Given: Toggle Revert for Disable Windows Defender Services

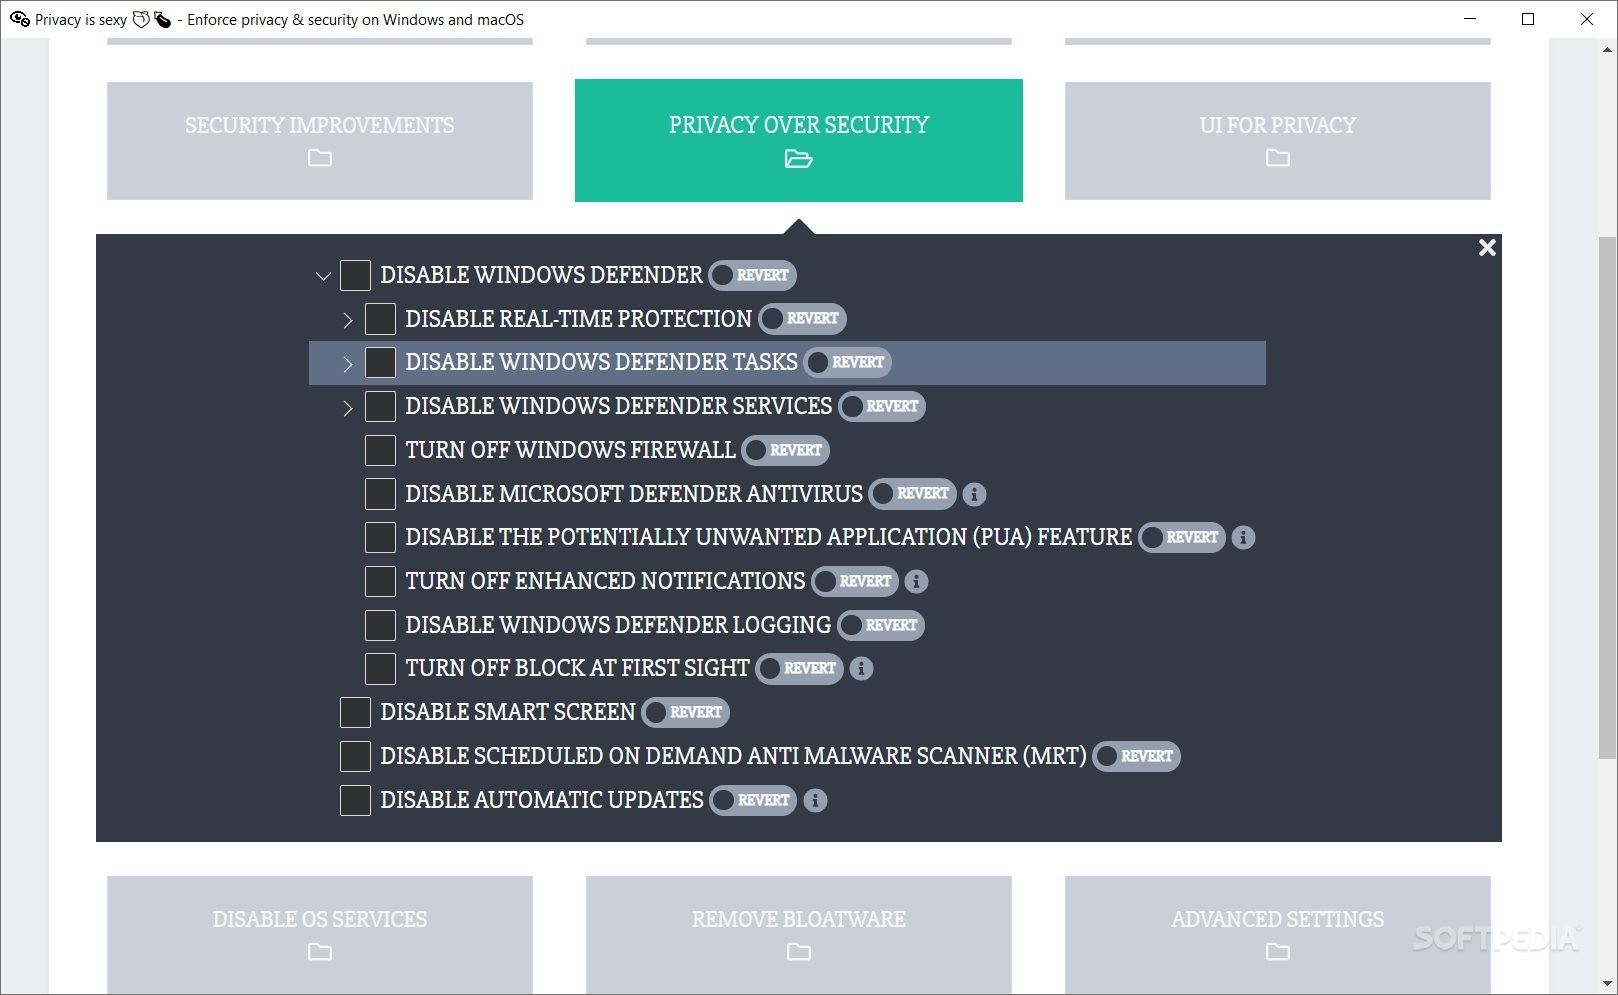Looking at the screenshot, I should [x=881, y=406].
